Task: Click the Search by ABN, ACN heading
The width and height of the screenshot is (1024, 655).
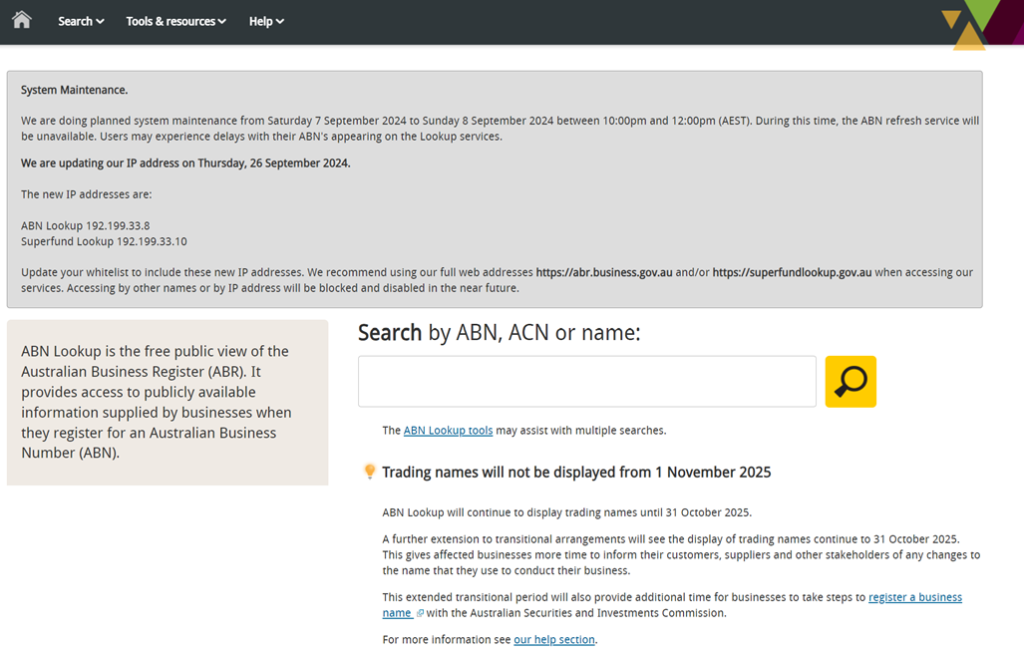Action: click(498, 333)
